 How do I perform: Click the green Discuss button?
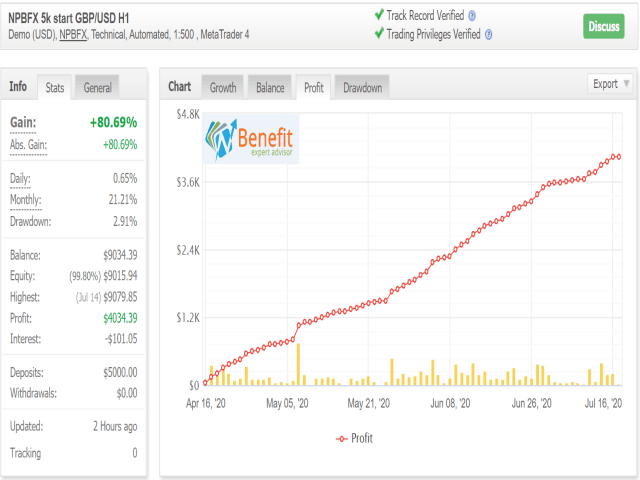(x=604, y=26)
